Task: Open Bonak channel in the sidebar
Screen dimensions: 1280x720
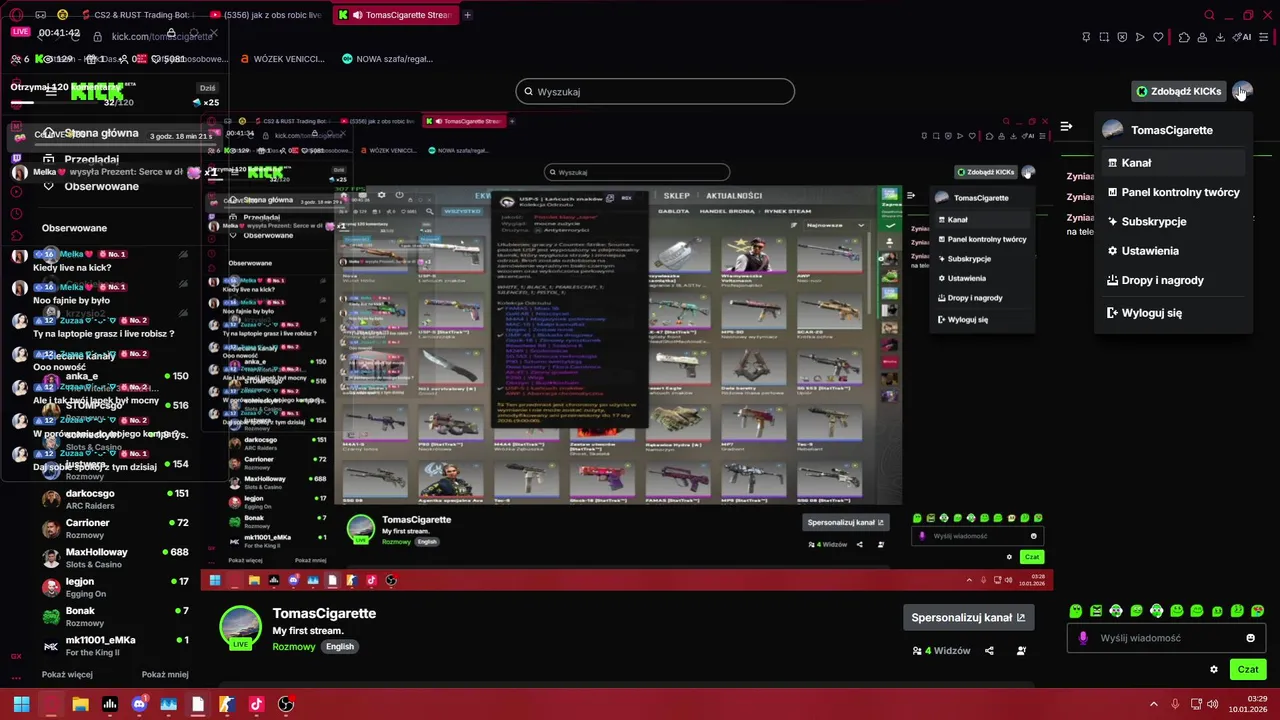Action: coord(115,616)
